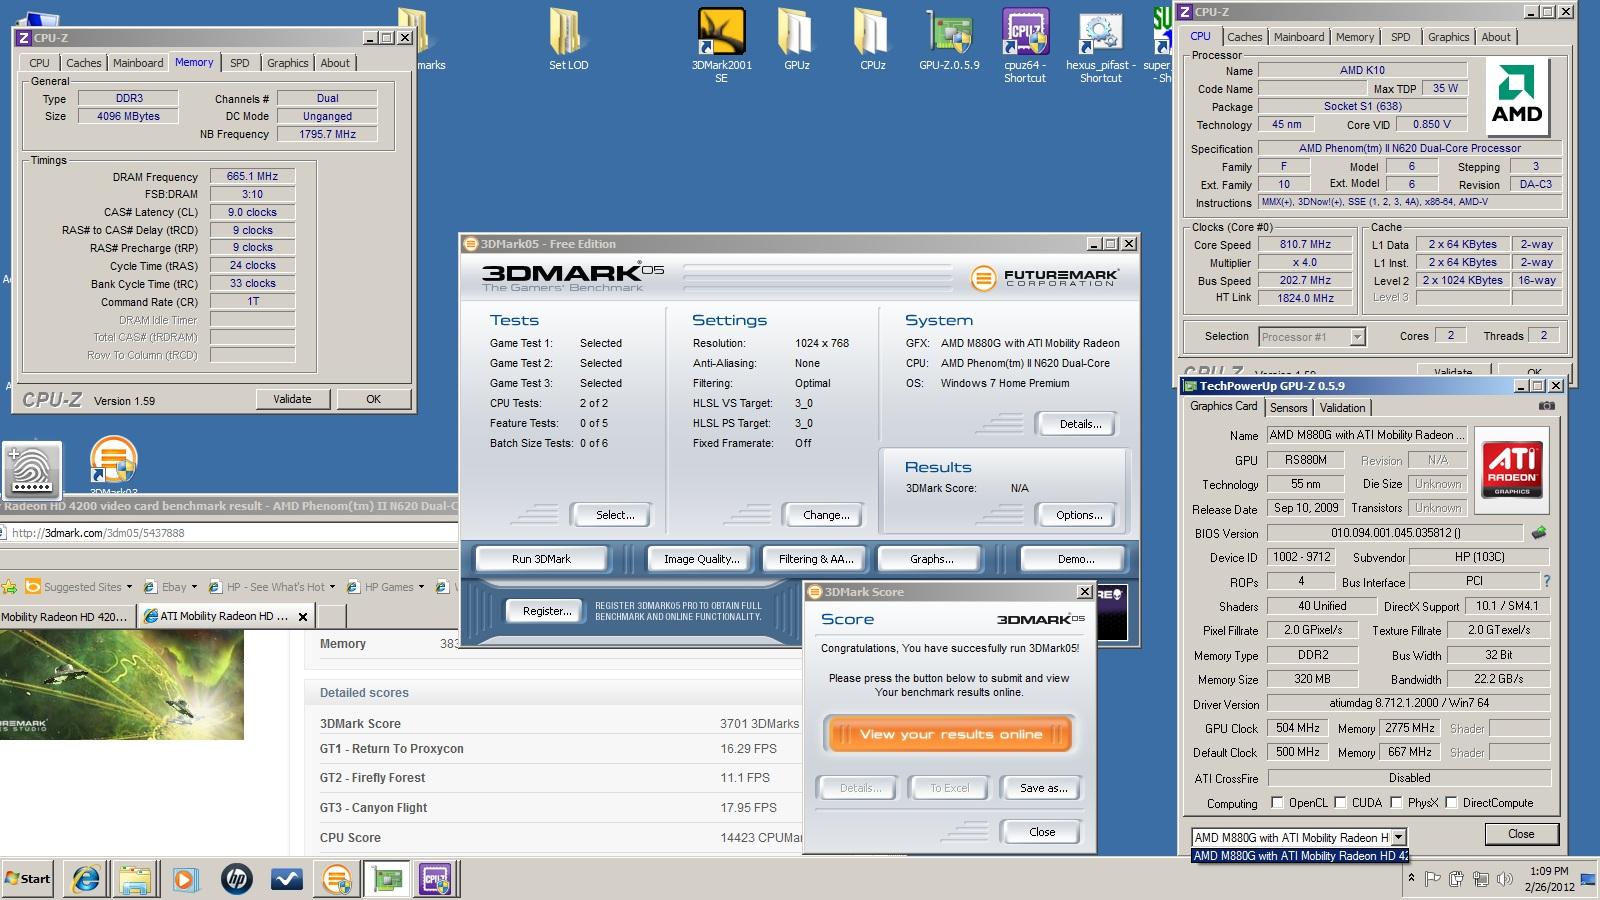Viewport: 1600px width, 900px height.
Task: Open Internet Explorer from the taskbar
Action: pos(87,879)
